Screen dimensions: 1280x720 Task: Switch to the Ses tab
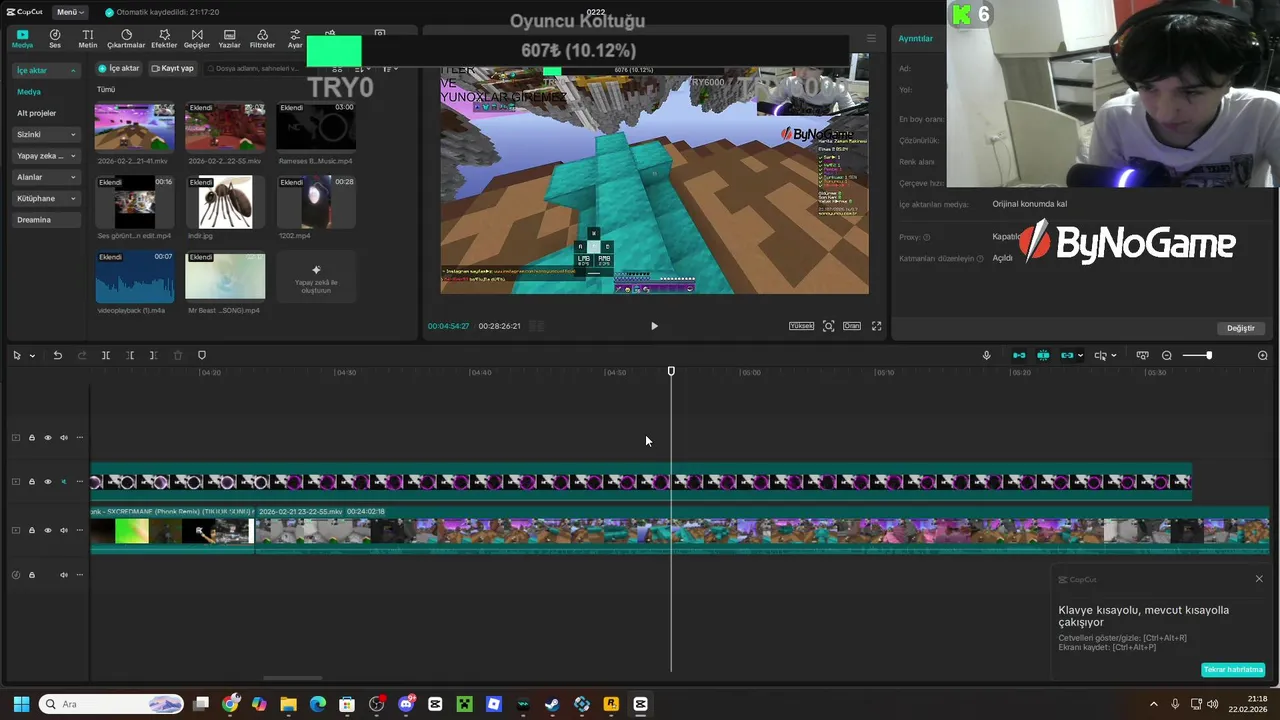point(55,38)
